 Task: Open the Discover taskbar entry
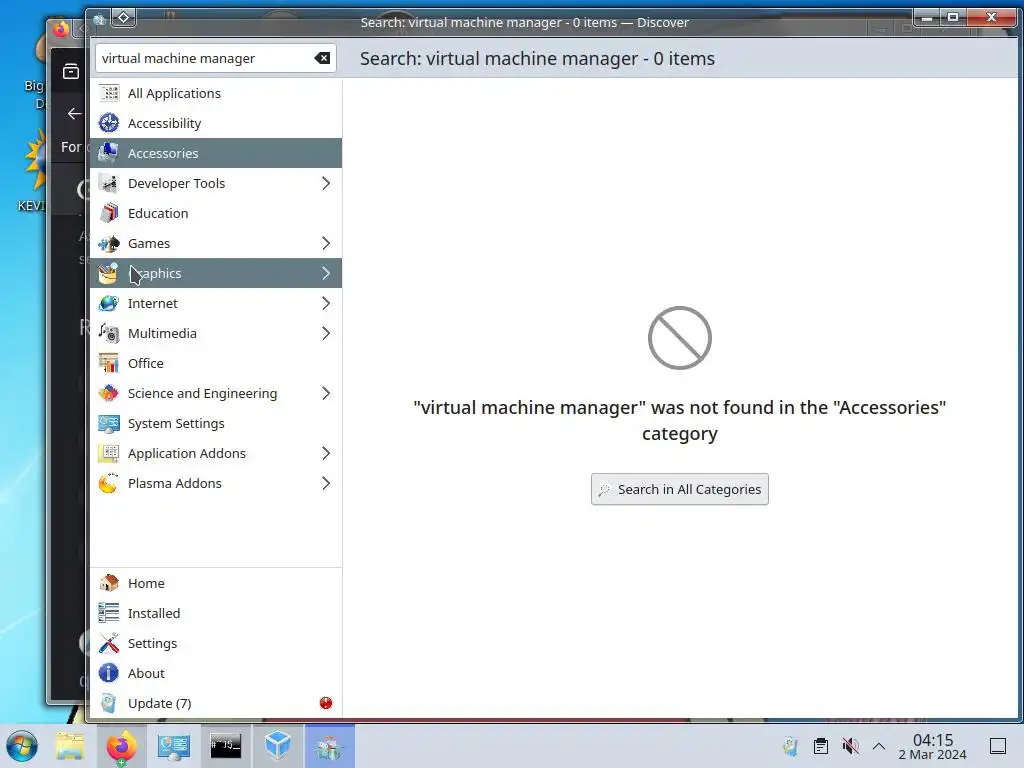[329, 746]
